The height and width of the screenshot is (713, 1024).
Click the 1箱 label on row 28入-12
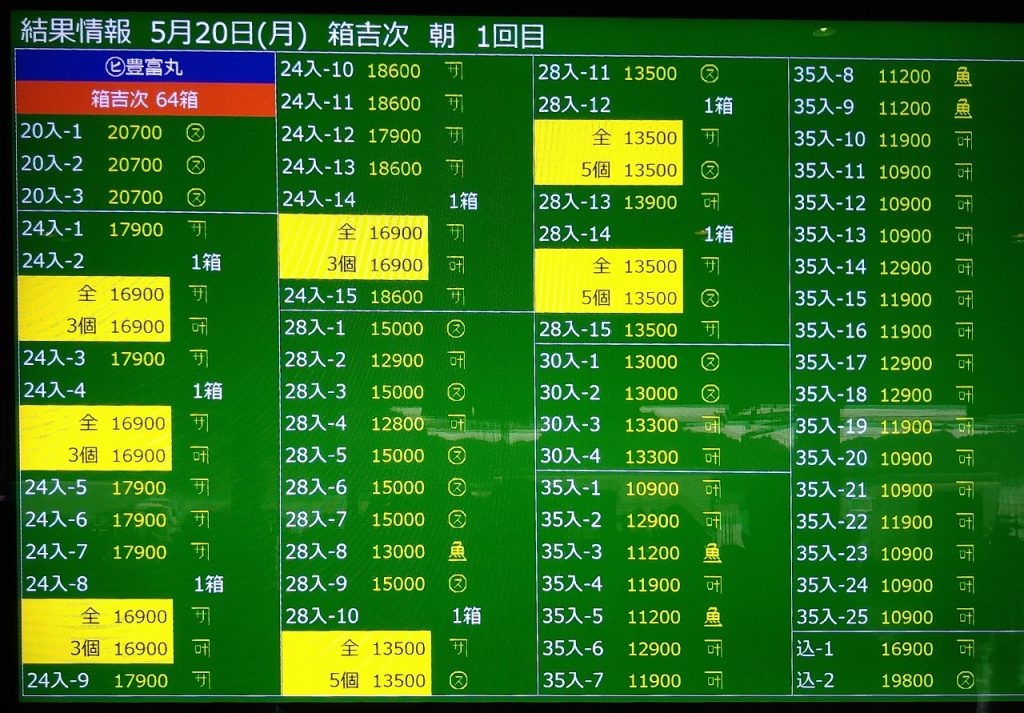pos(718,105)
